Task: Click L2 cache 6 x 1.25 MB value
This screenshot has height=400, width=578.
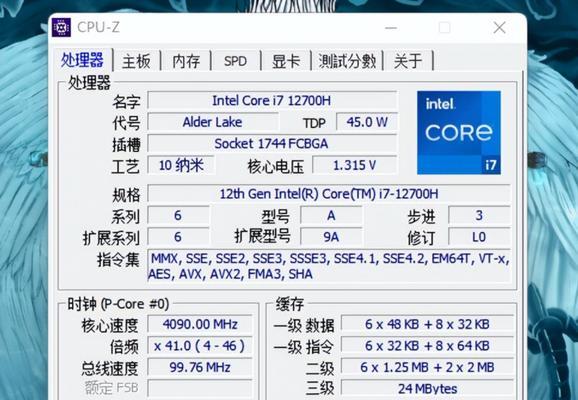Action: click(x=427, y=367)
